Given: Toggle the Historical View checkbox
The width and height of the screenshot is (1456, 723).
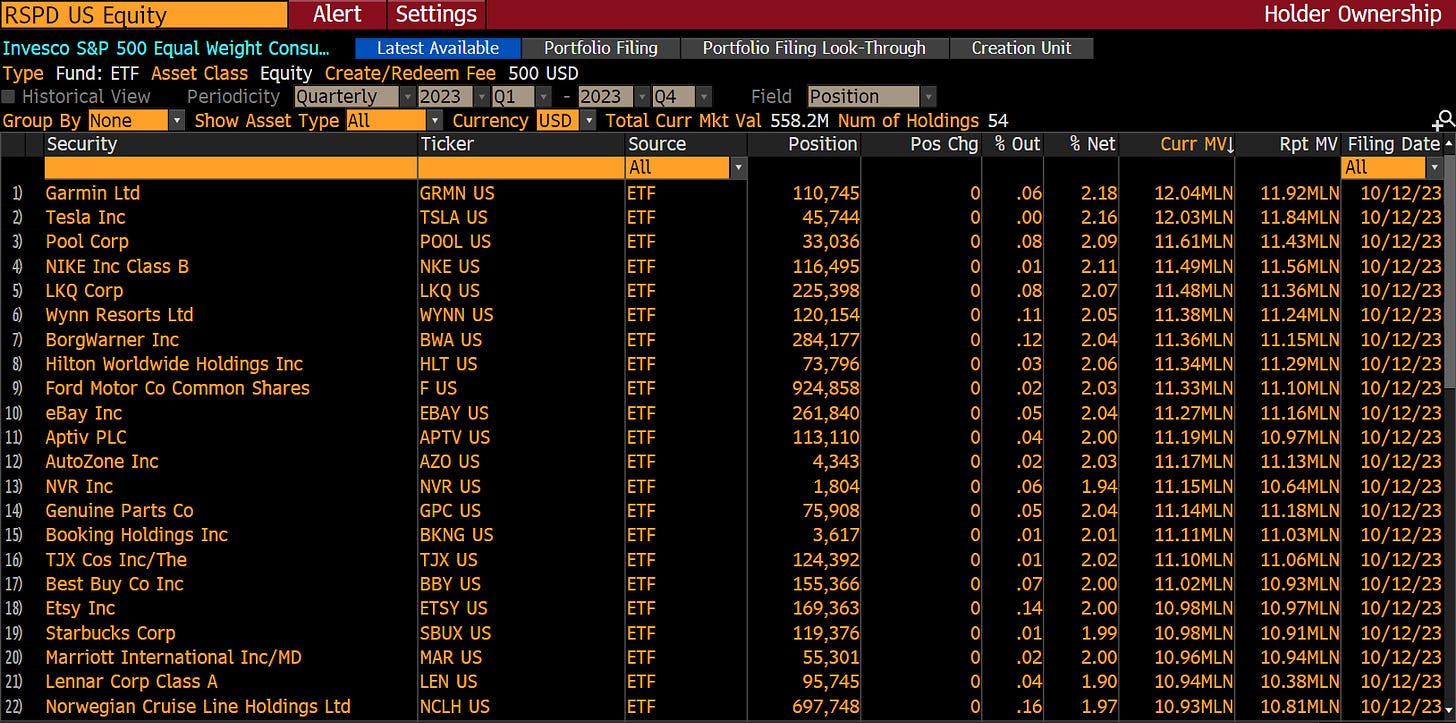Looking at the screenshot, I should pyautogui.click(x=9, y=97).
